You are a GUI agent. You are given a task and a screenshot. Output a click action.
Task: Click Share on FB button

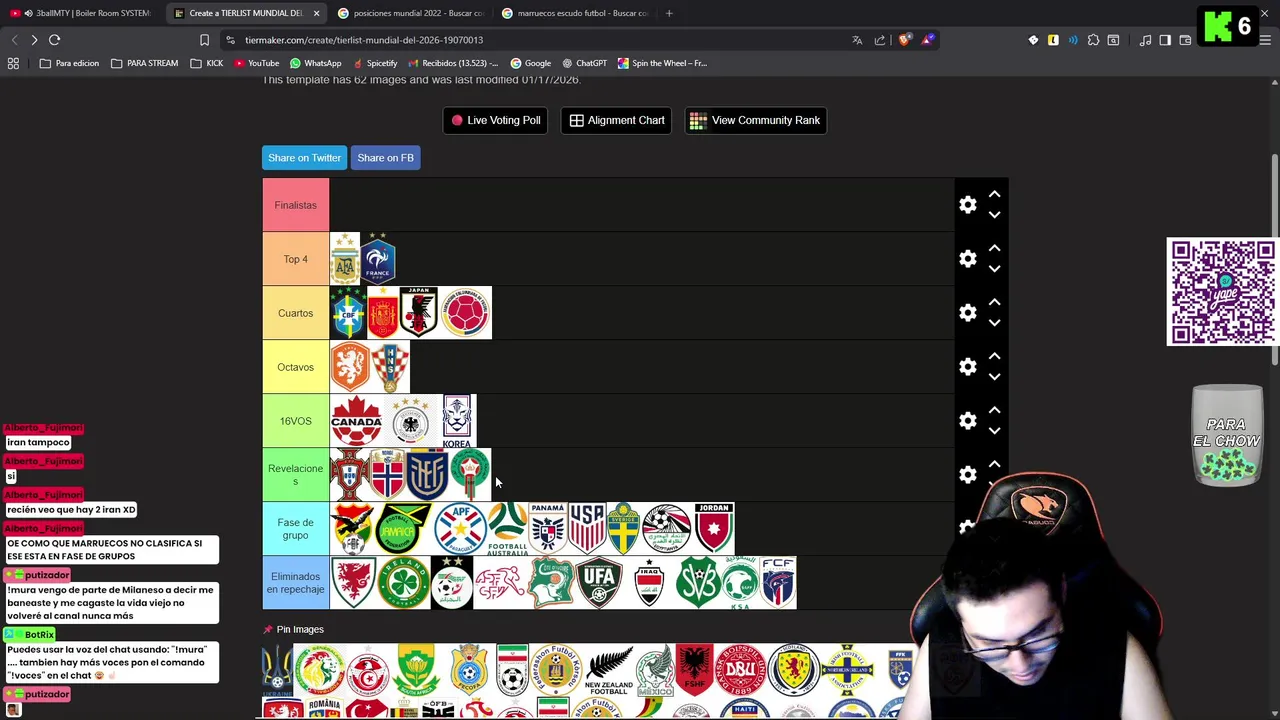[385, 158]
